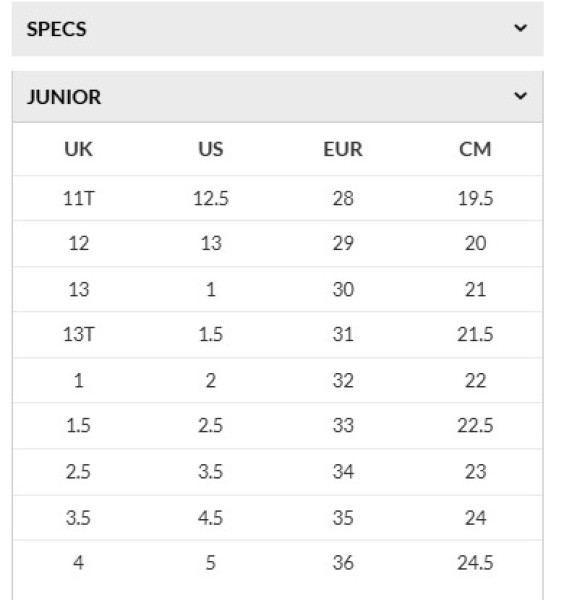
Task: Click EUR size 35 cell
Action: 343,517
